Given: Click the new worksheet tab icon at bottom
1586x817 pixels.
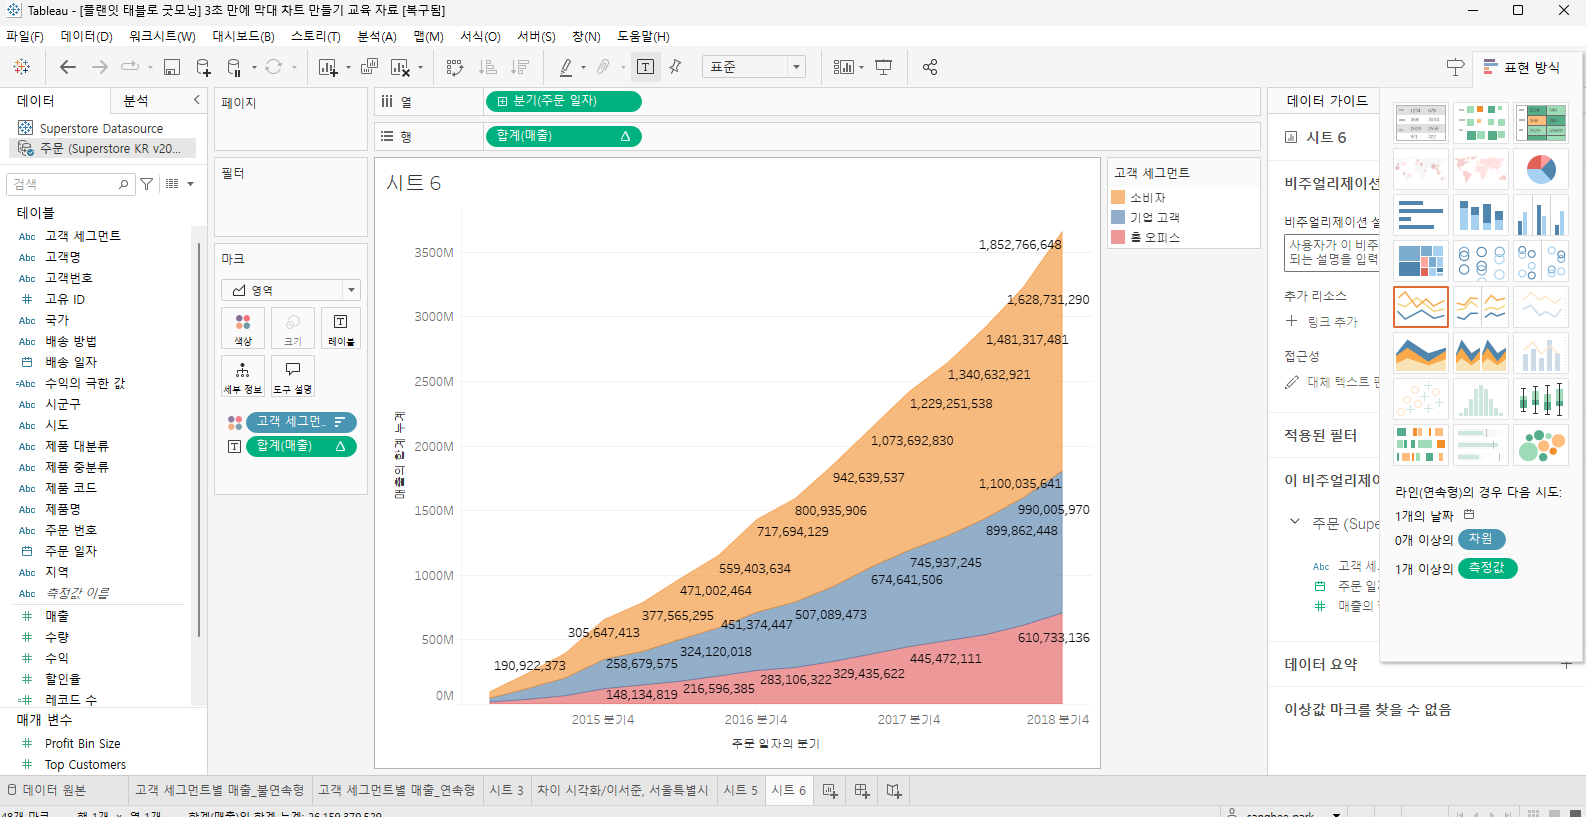Looking at the screenshot, I should pos(830,790).
